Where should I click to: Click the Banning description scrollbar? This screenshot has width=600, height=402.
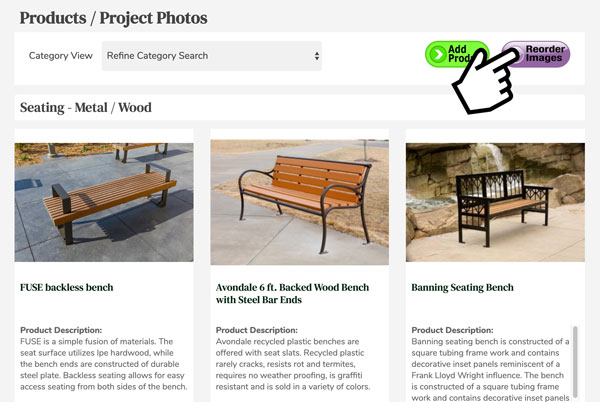point(575,361)
